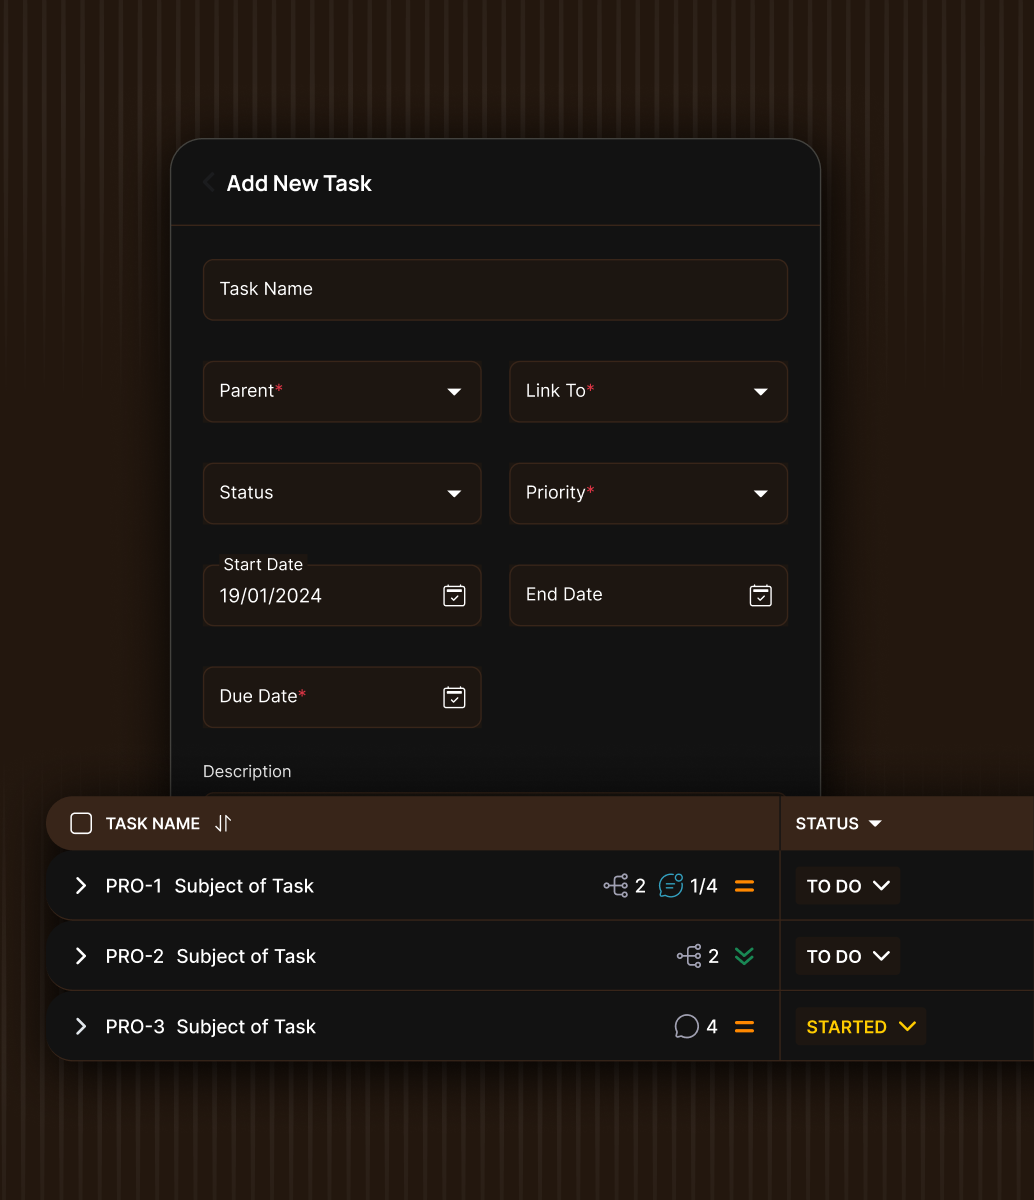The height and width of the screenshot is (1200, 1034).
Task: Click the Start Date value 19/01/2024
Action: tap(270, 596)
